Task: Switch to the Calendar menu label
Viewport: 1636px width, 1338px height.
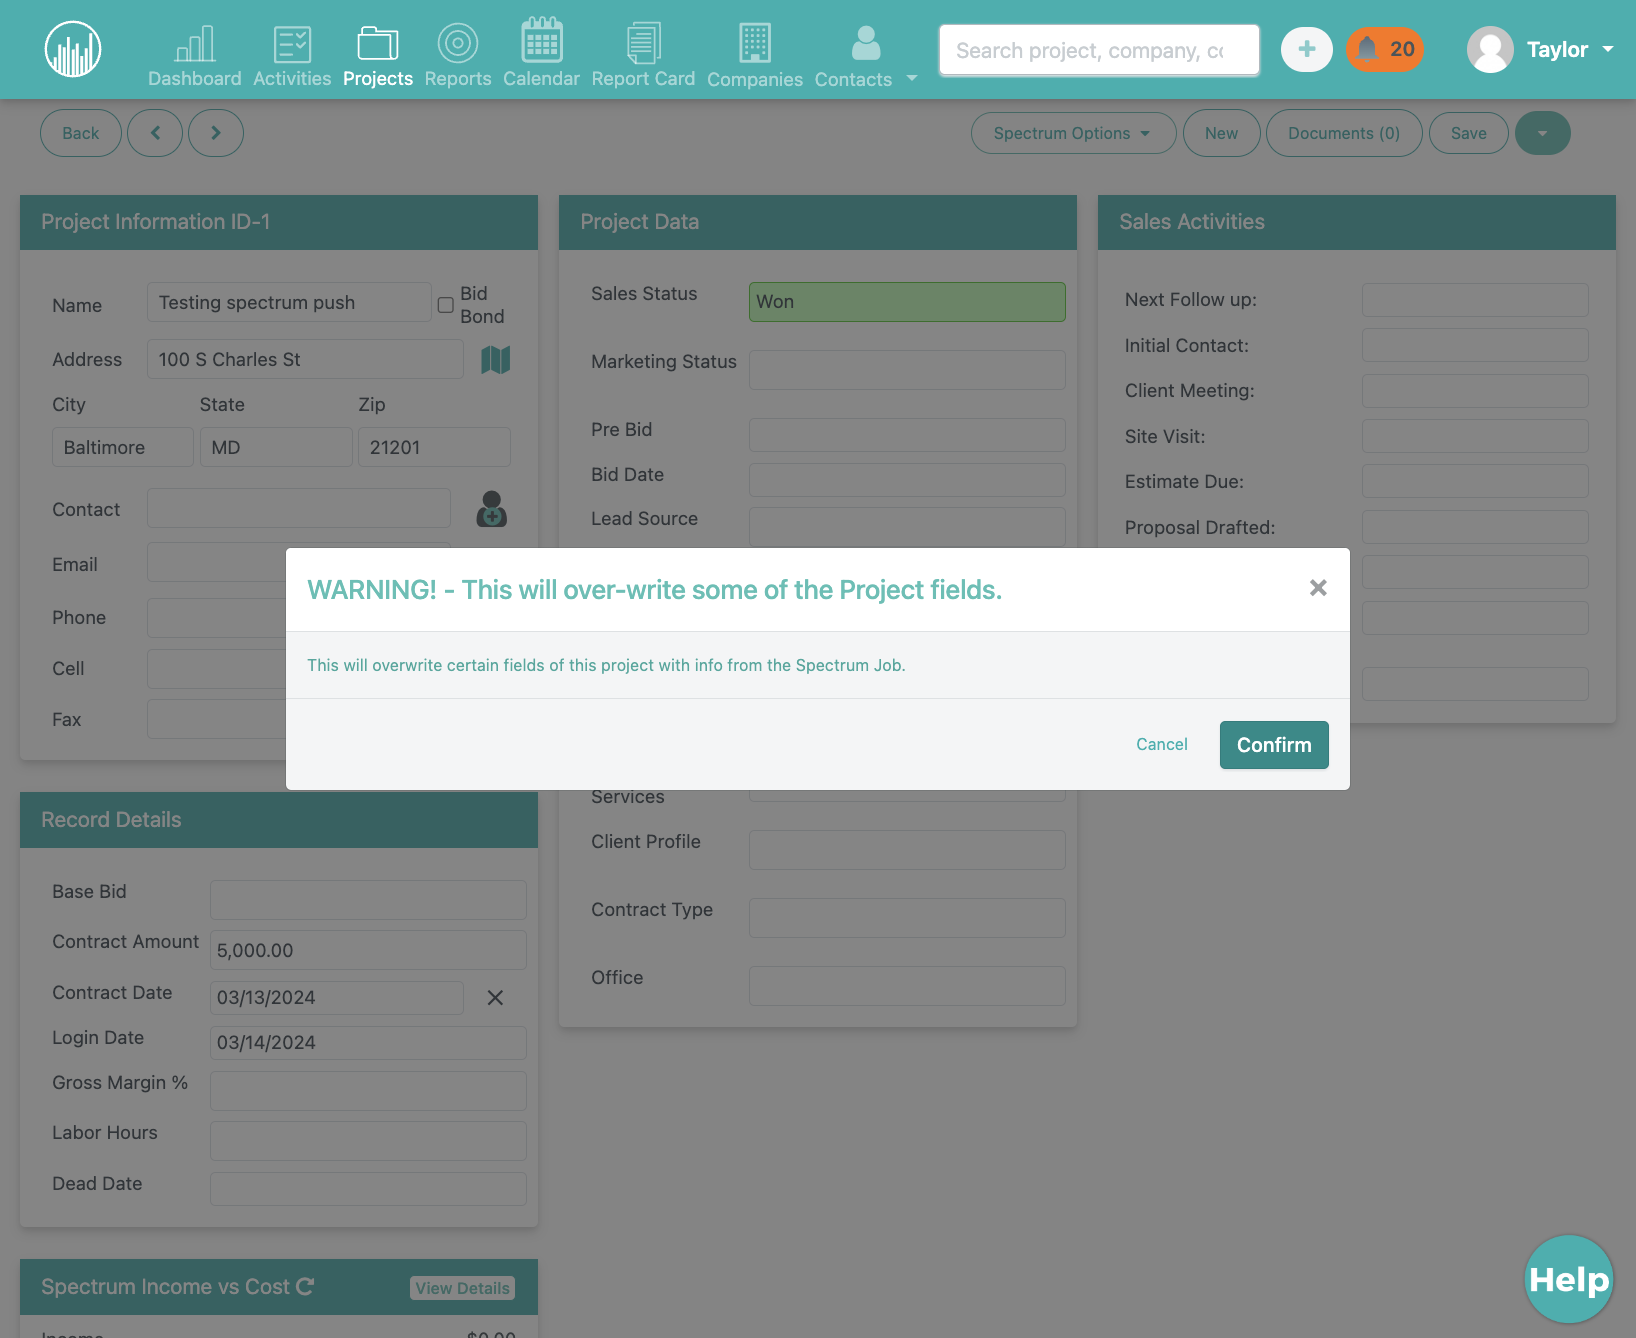Action: (x=541, y=78)
